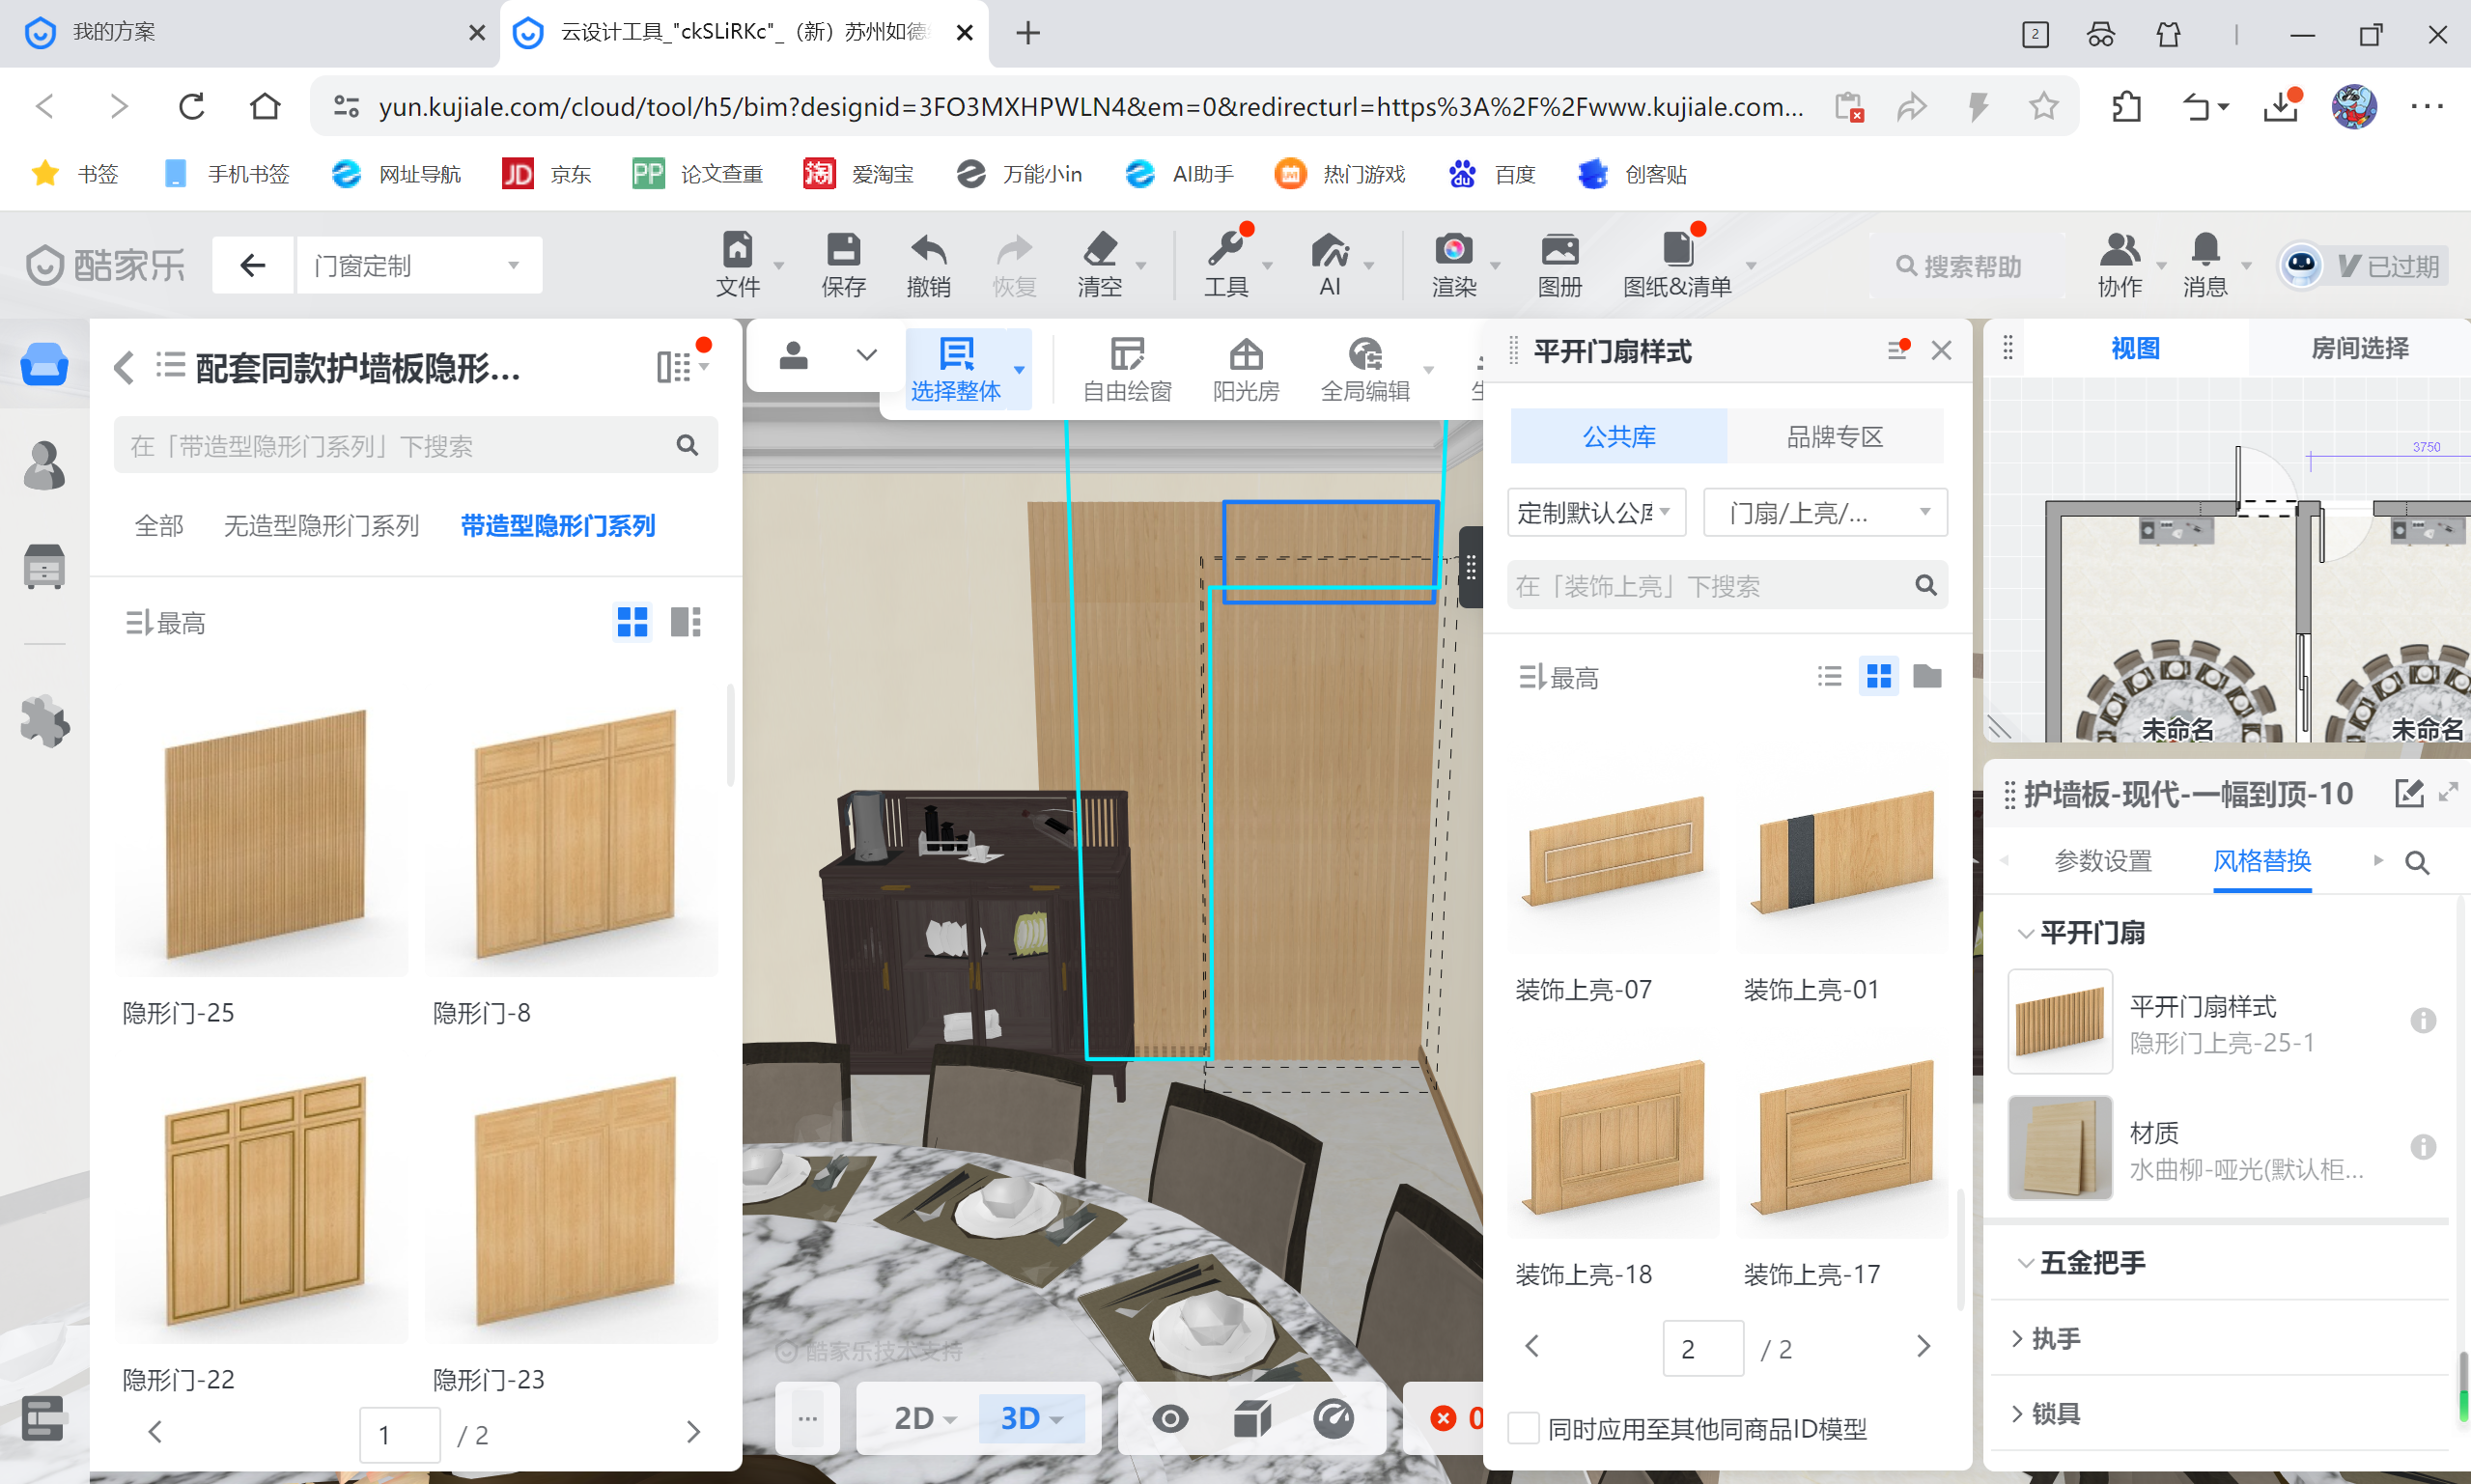Check apply to same product ID models
2471x1484 pixels.
pos(1523,1428)
